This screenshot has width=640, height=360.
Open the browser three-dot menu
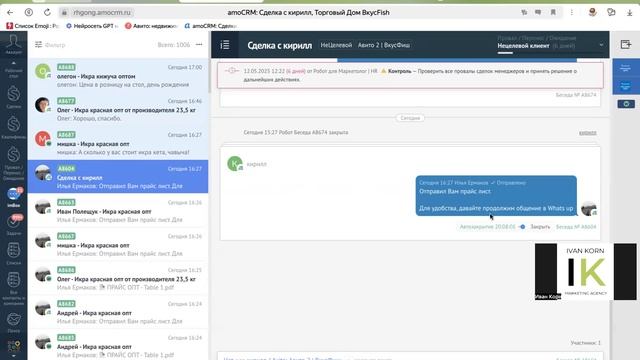click(571, 12)
